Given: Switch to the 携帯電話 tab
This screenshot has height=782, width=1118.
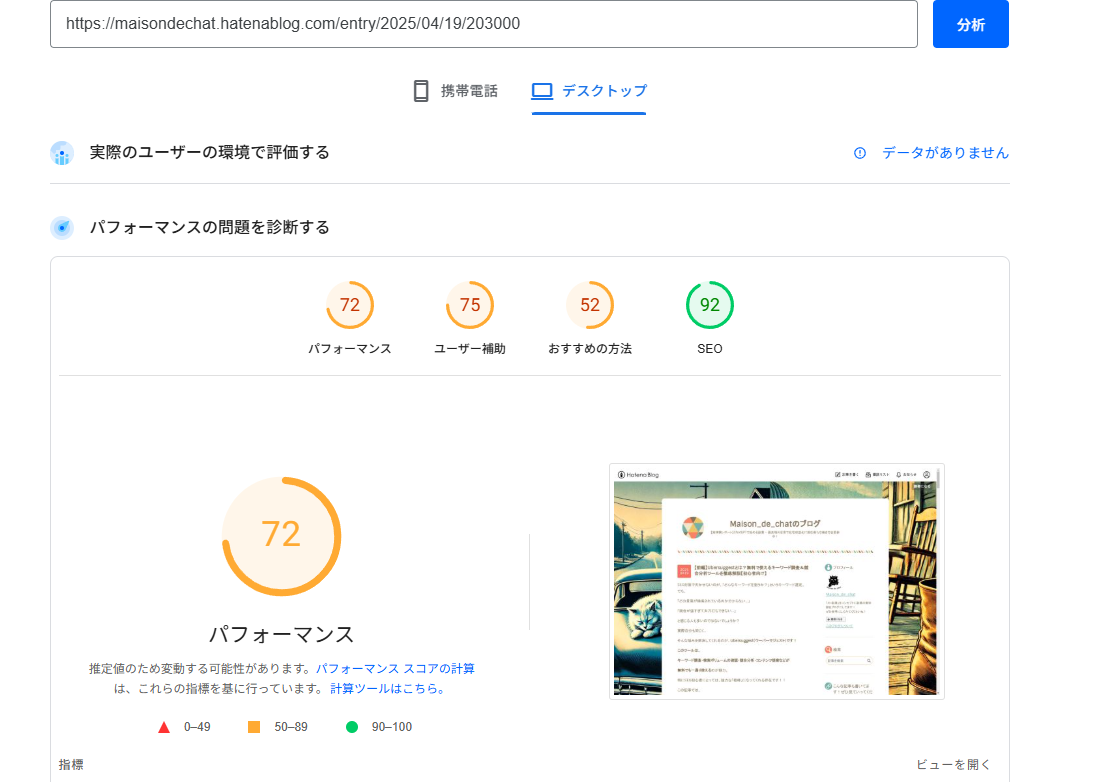Looking at the screenshot, I should tap(456, 91).
